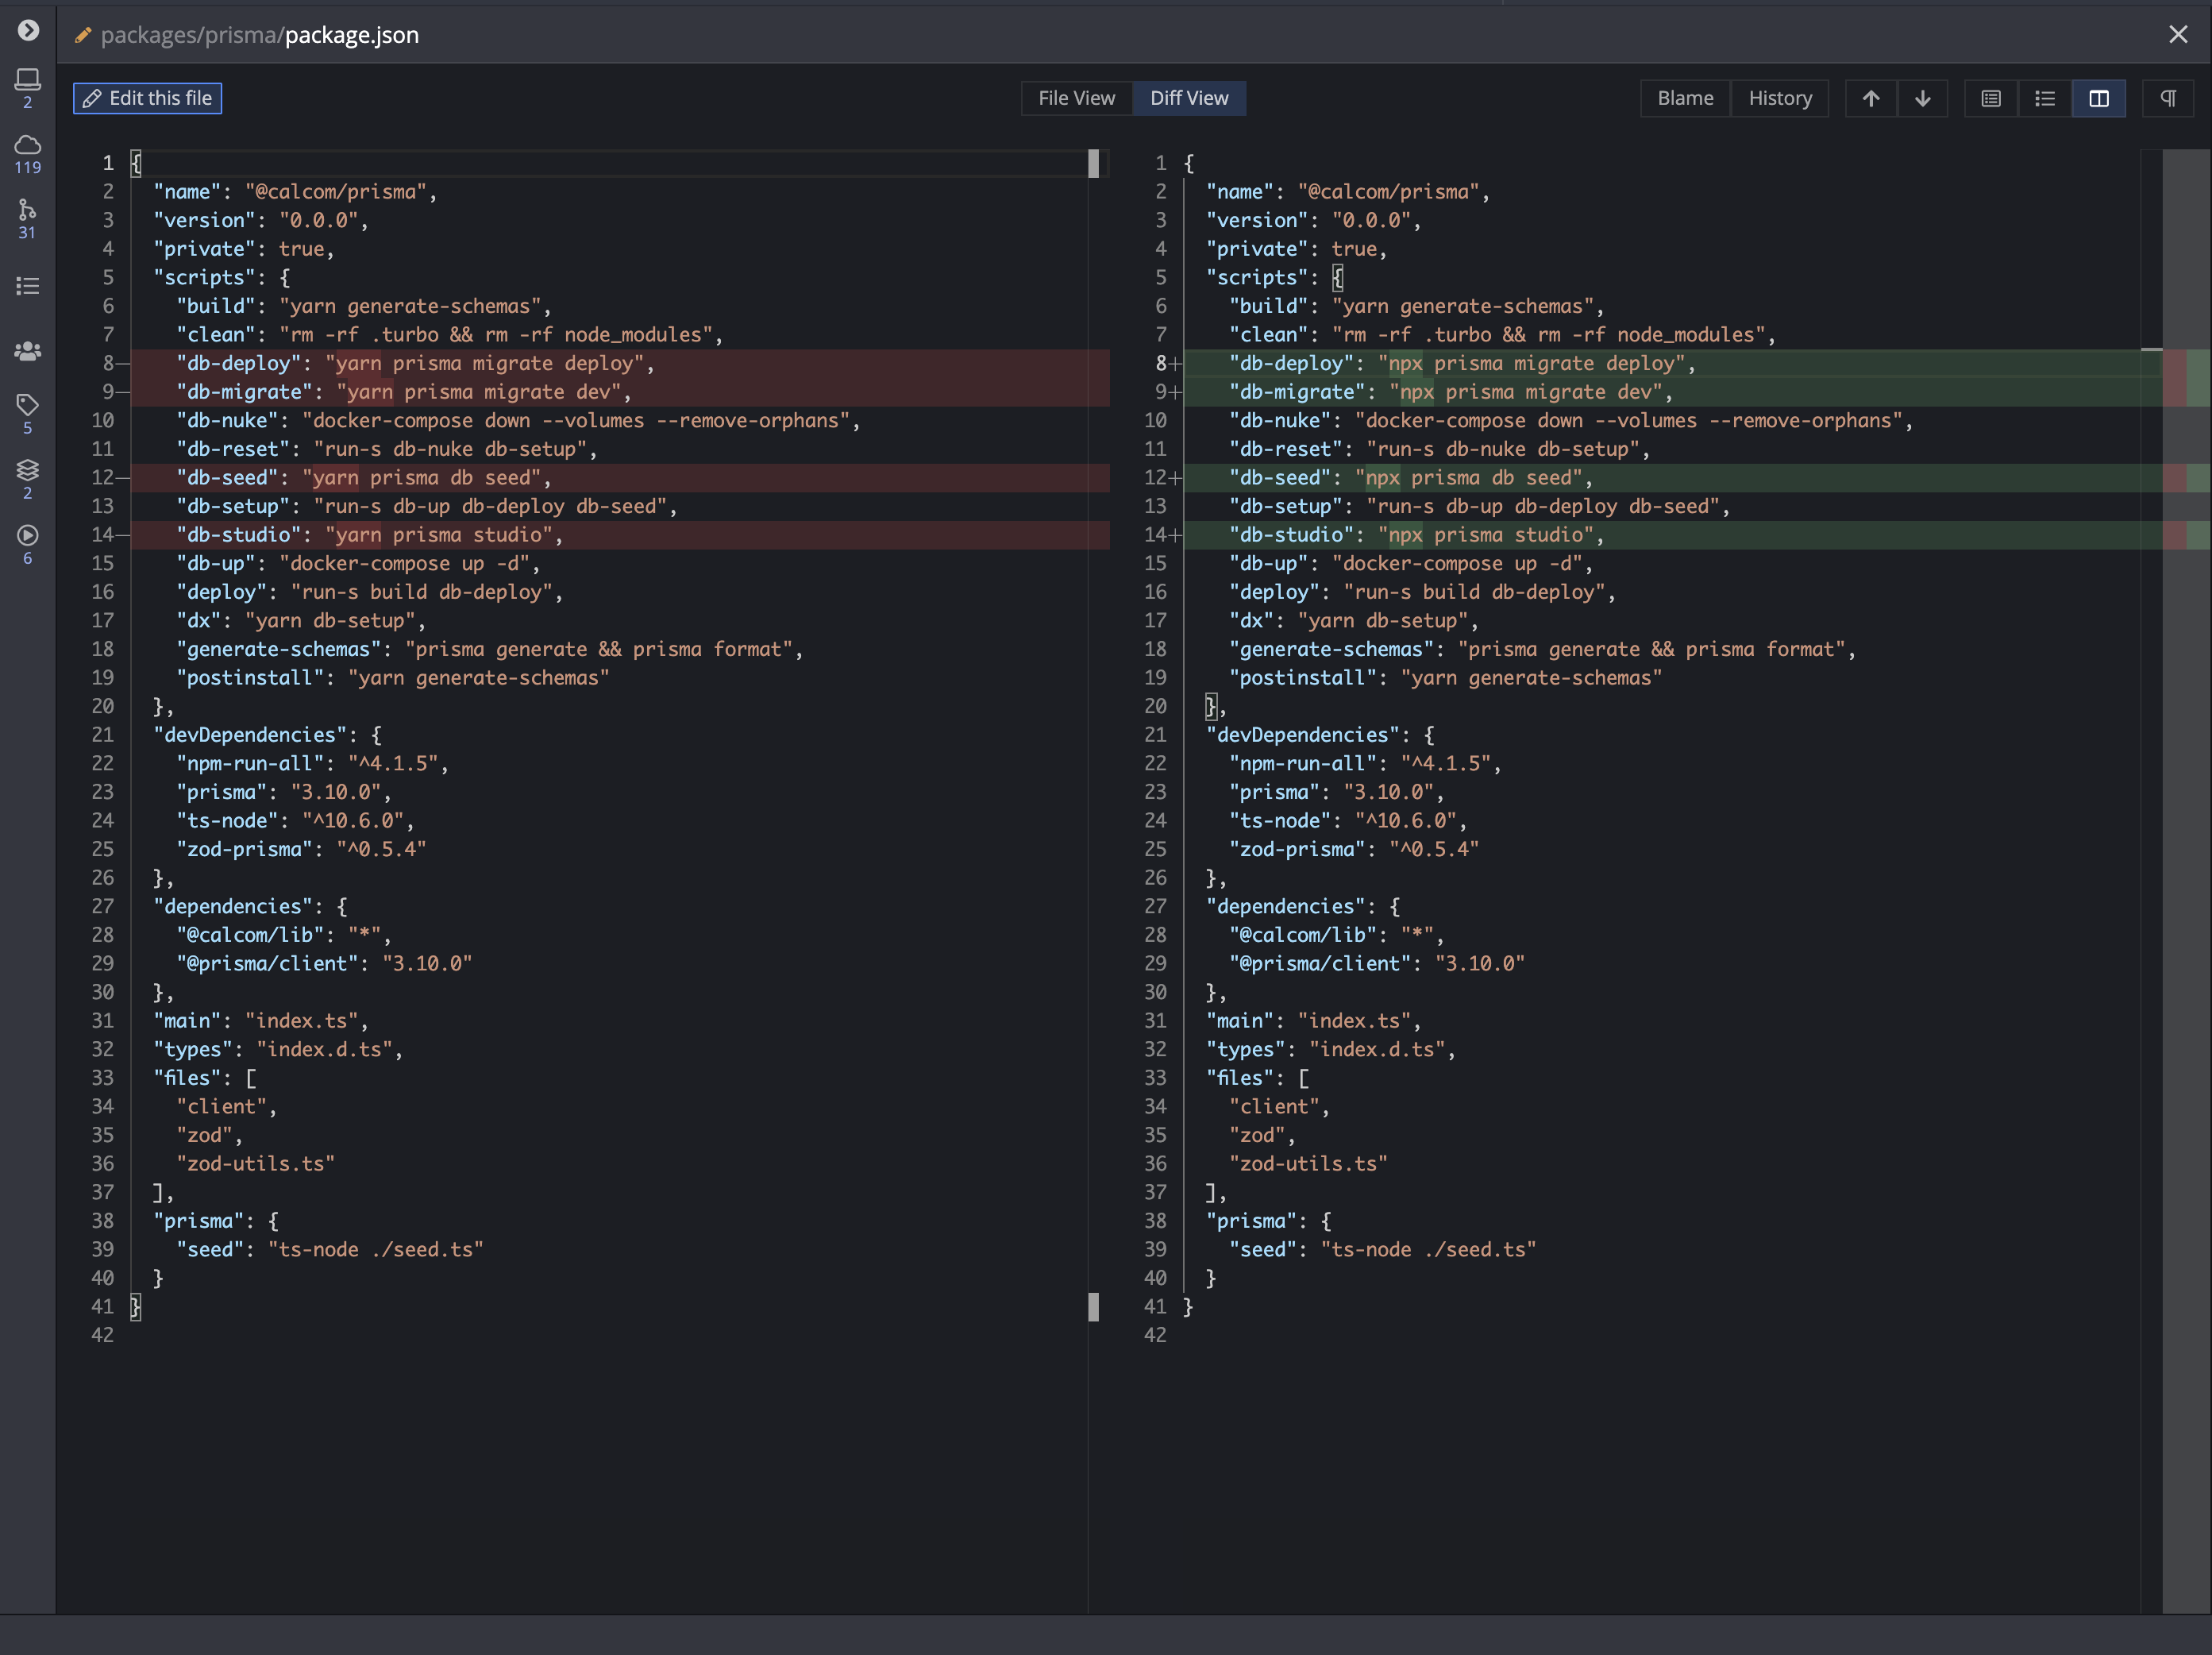Jump to next change with down arrow

1922,98
